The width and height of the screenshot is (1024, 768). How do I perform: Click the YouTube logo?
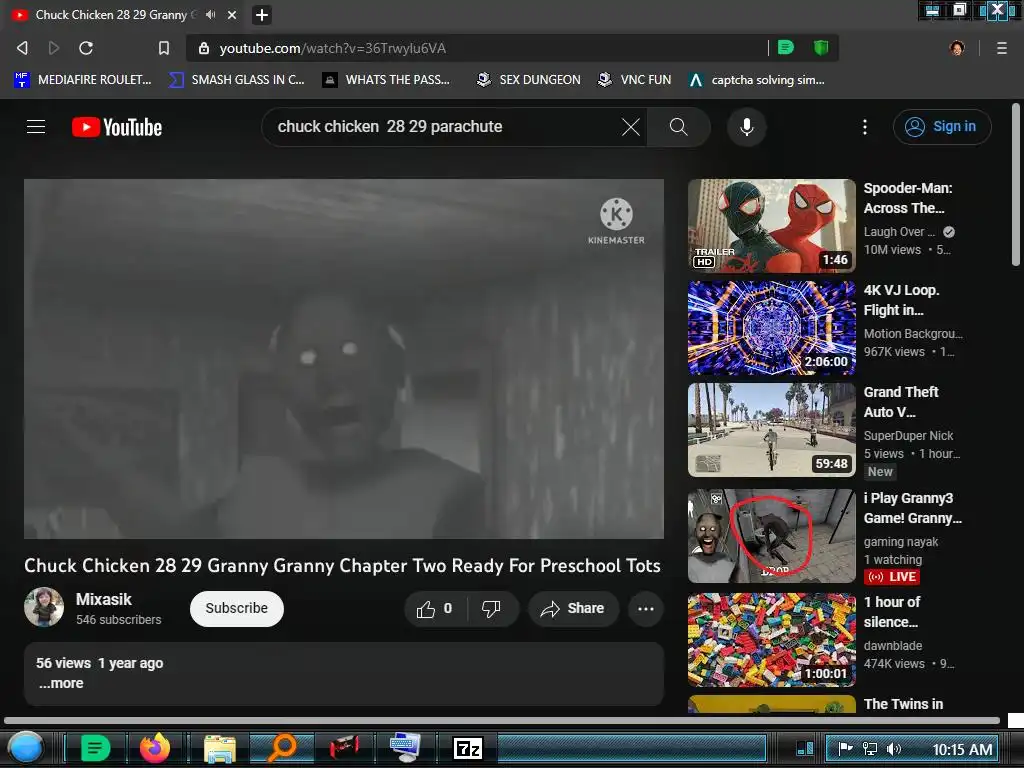pyautogui.click(x=117, y=127)
